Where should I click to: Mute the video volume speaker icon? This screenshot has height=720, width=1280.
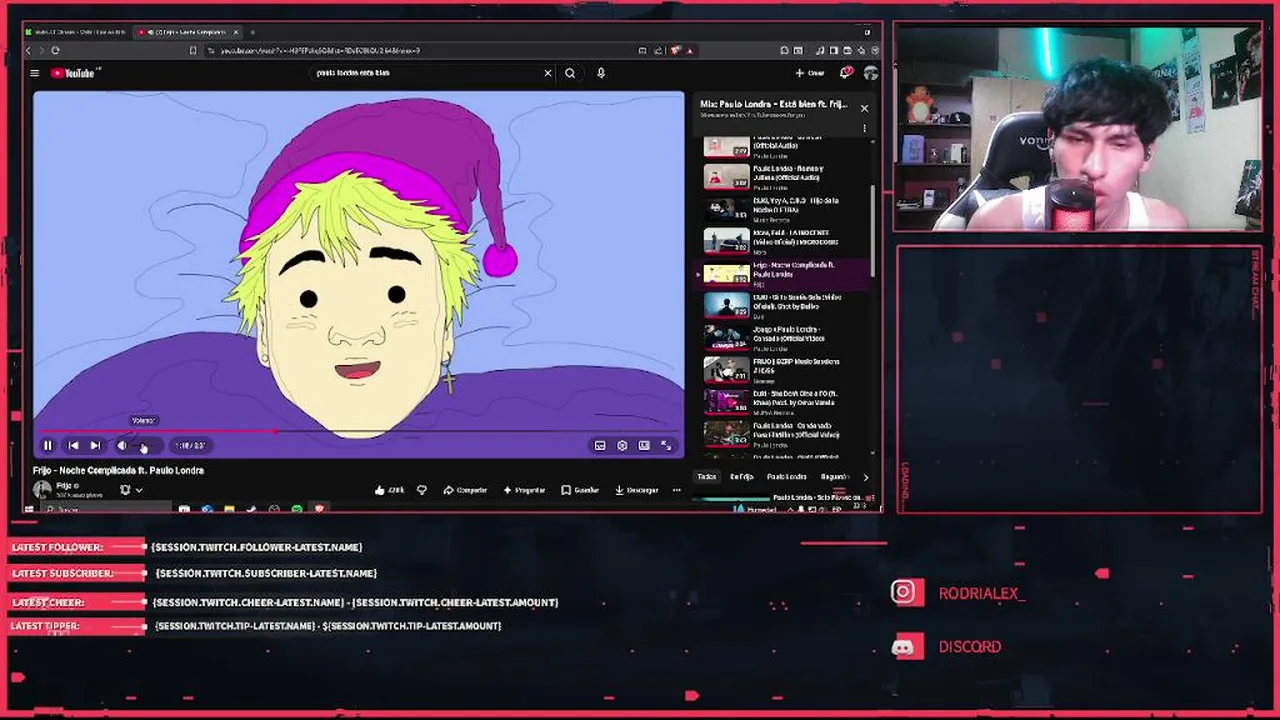pos(122,446)
